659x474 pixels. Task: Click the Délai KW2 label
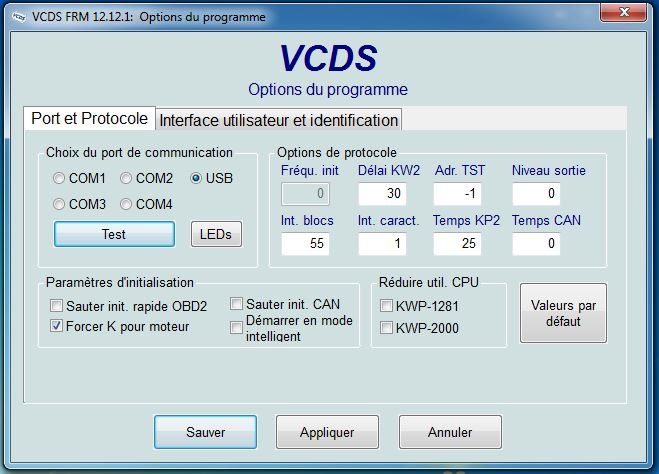pos(389,170)
